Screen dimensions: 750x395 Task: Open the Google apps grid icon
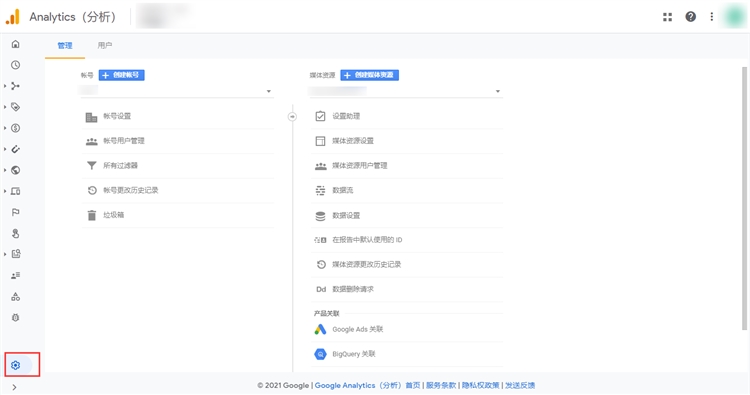[x=668, y=17]
